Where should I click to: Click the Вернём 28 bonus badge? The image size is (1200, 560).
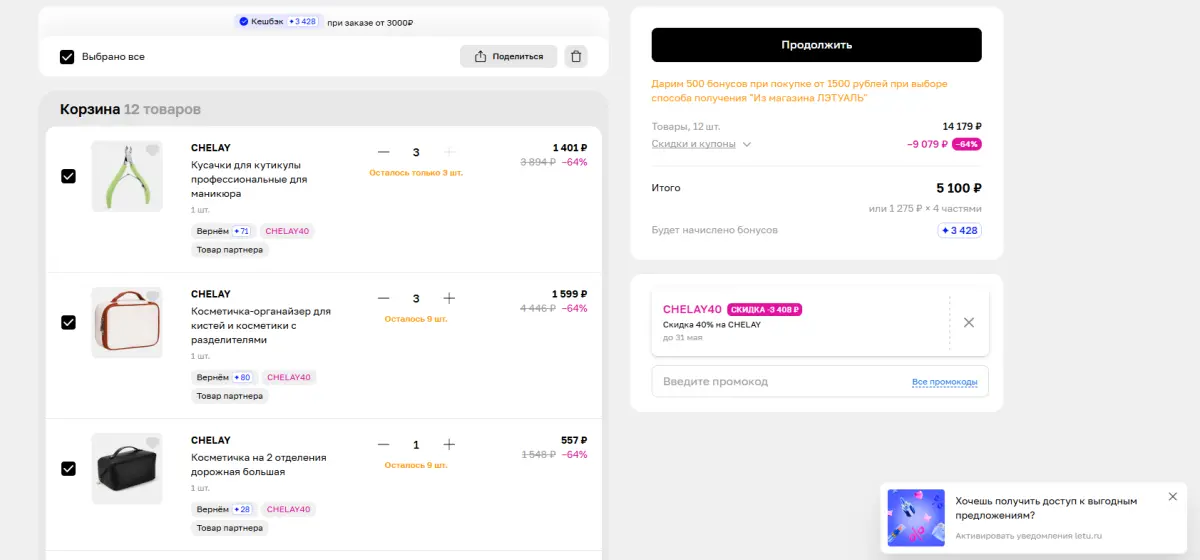tap(224, 509)
